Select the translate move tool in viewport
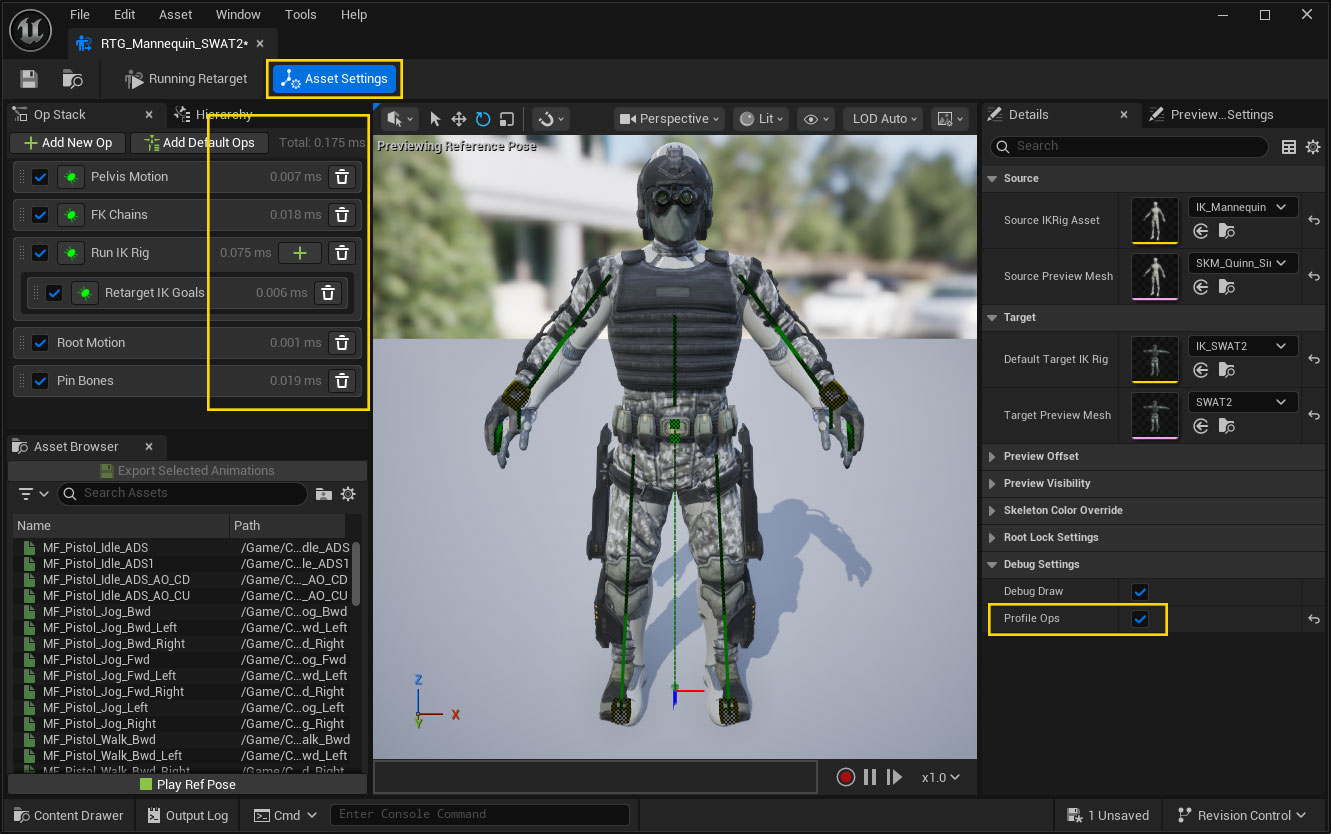 [x=459, y=119]
